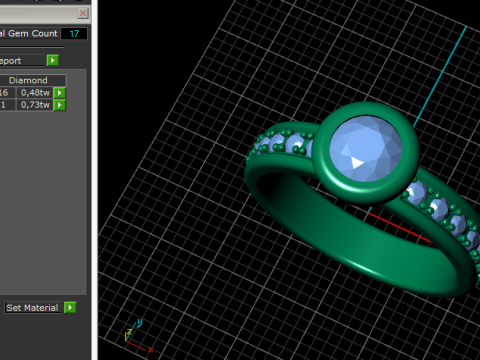Select the large center diamond in viewport
Viewport: 480px width, 360px height.
366,149
